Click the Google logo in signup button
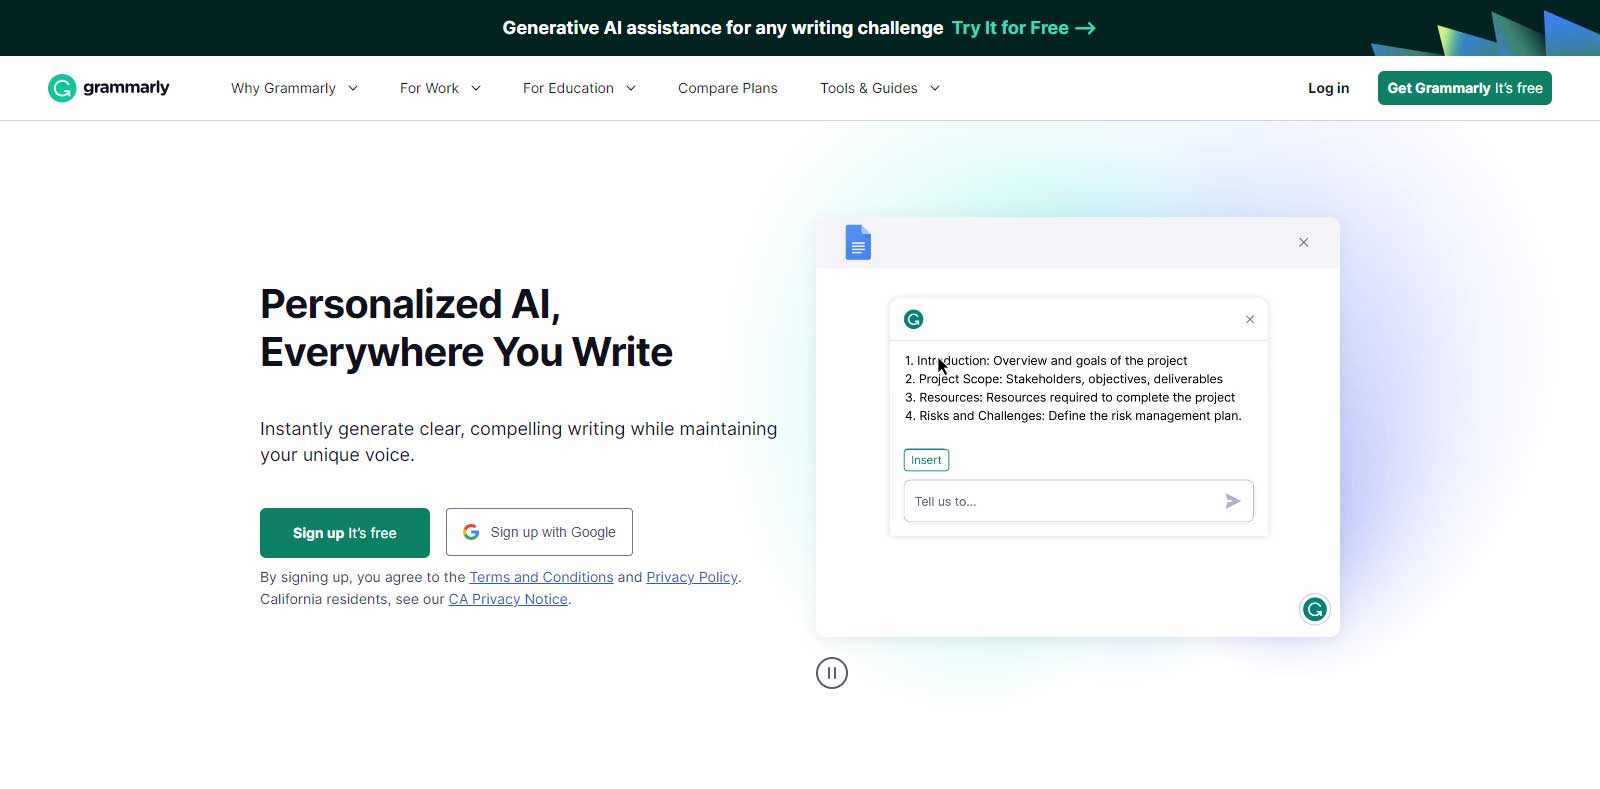Viewport: 1600px width, 789px height. click(x=471, y=532)
